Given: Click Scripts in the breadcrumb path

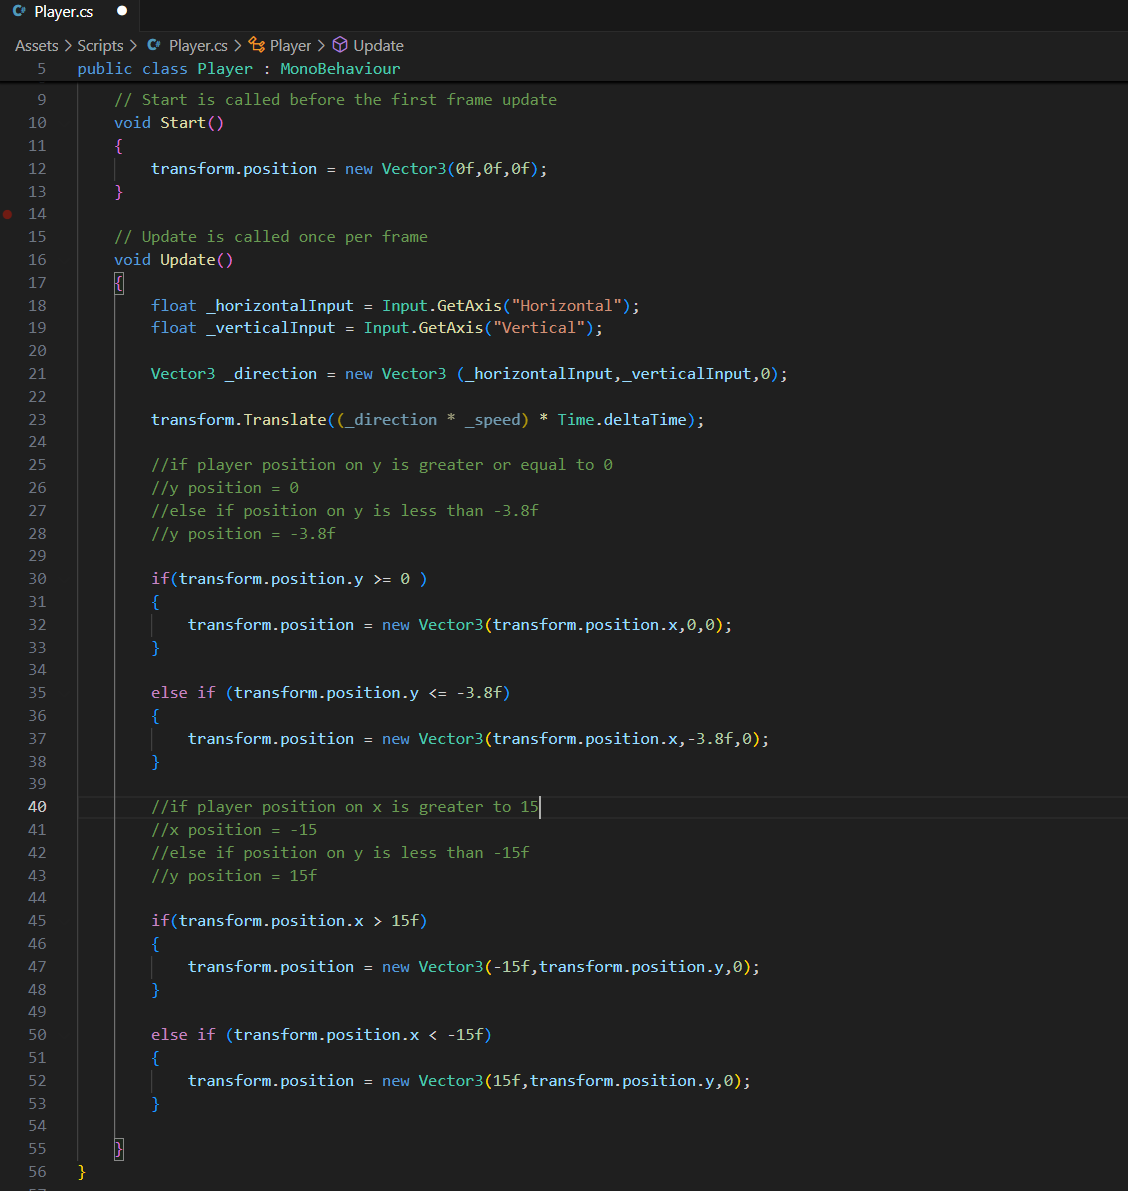Looking at the screenshot, I should pyautogui.click(x=100, y=45).
